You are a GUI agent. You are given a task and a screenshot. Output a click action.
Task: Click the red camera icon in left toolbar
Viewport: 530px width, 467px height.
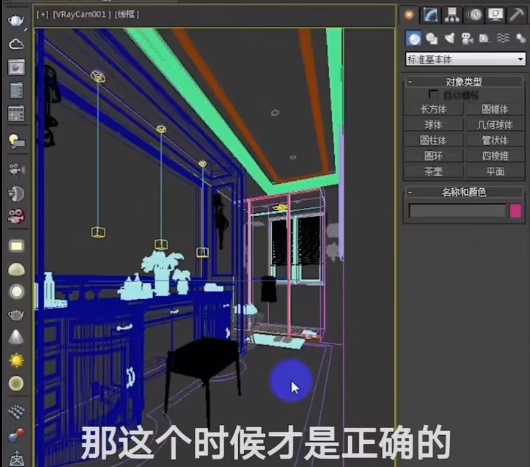pyautogui.click(x=16, y=216)
